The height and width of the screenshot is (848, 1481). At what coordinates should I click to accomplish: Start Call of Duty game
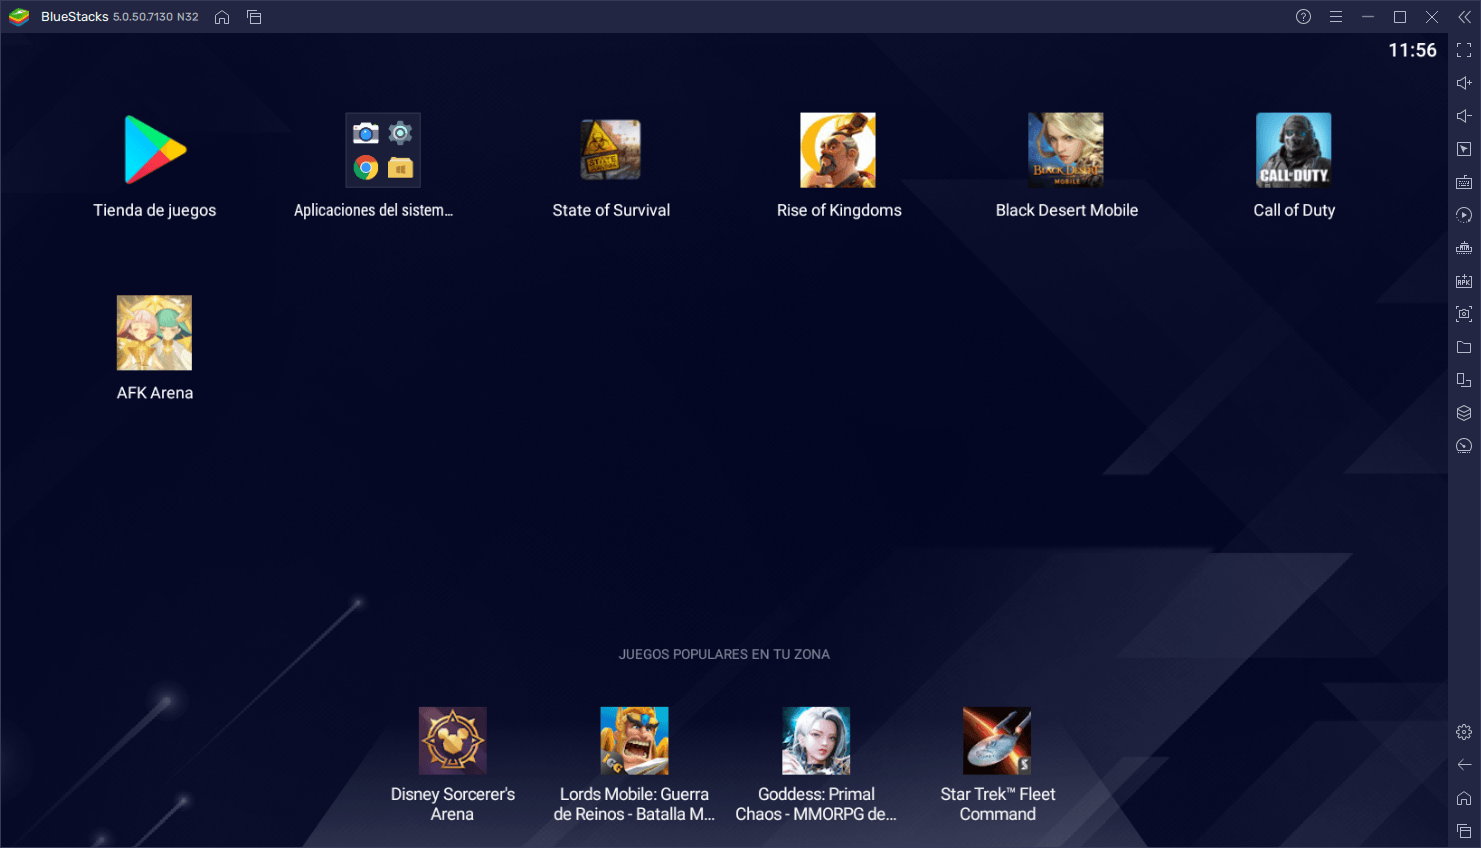click(x=1294, y=150)
